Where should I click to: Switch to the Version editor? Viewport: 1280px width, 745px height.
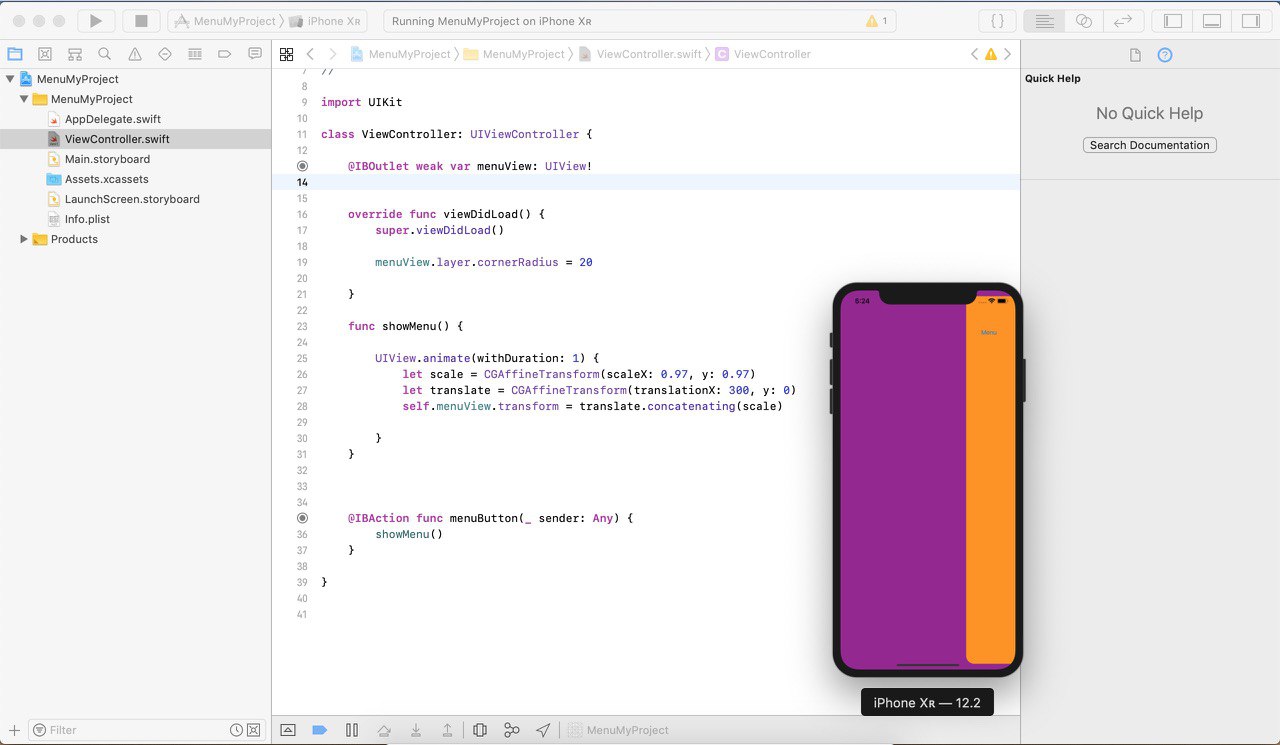point(1123,21)
